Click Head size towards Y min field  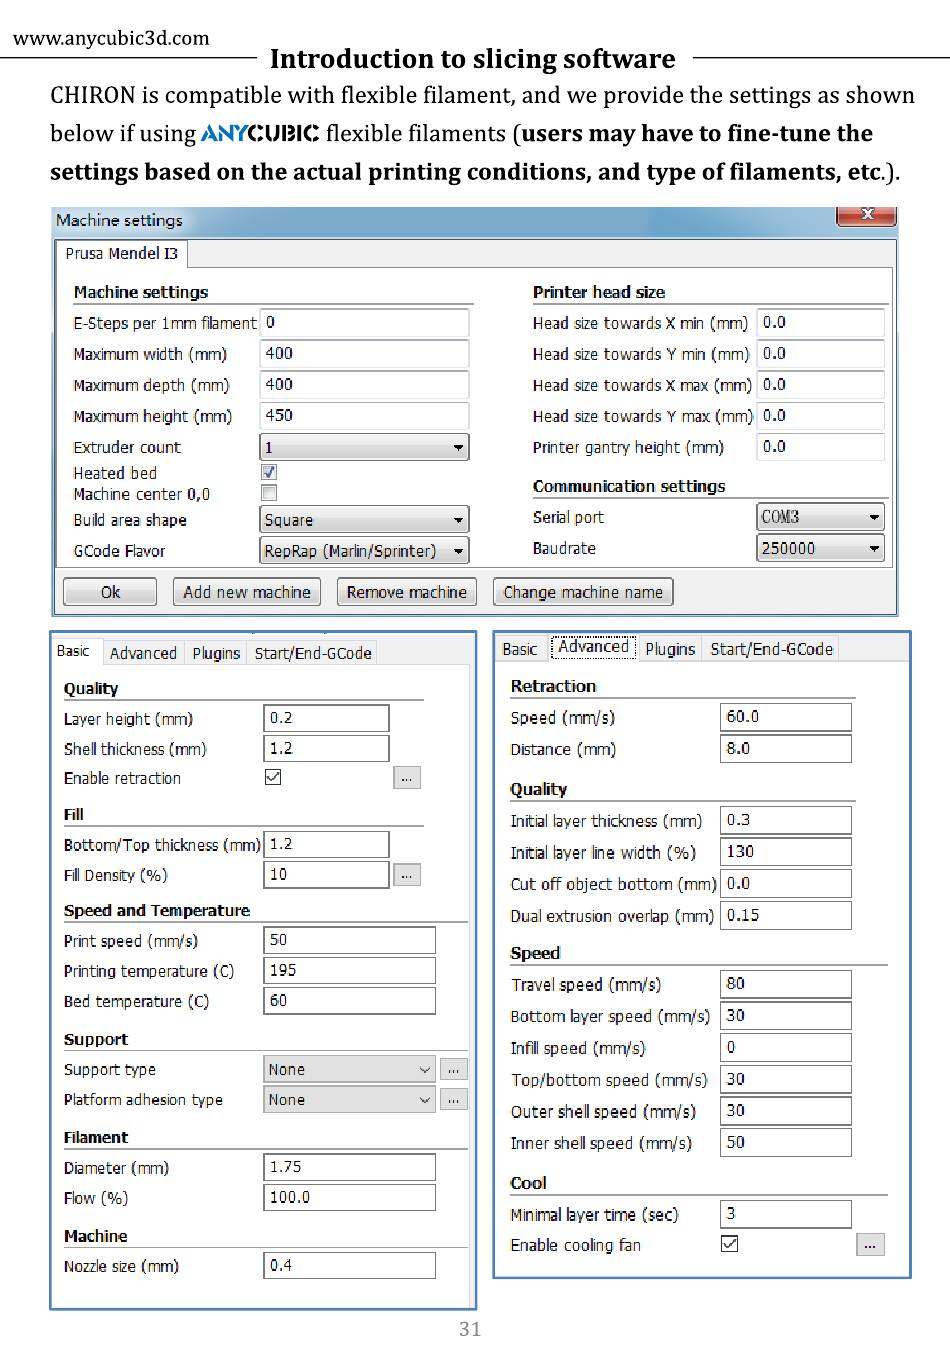[x=821, y=354]
